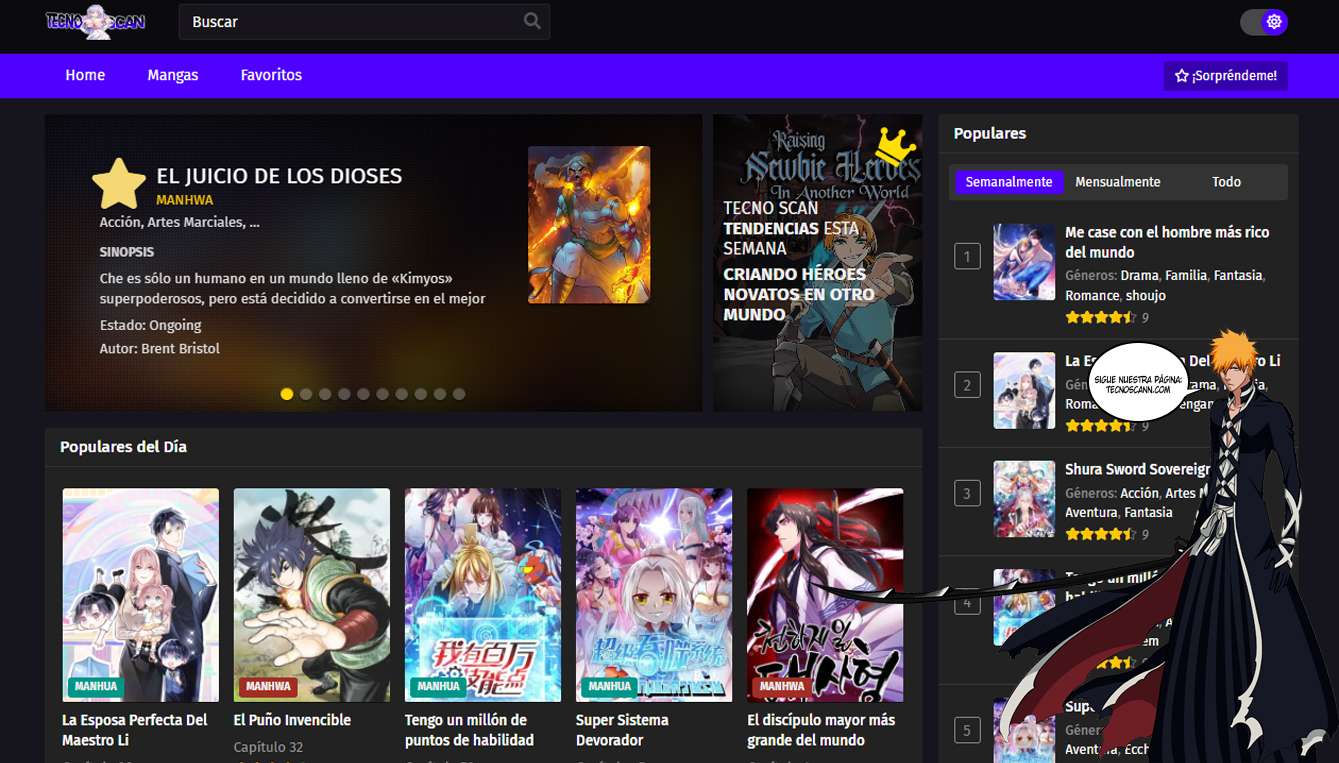Open El Puño Invencible cover thumbnail
The height and width of the screenshot is (763, 1339).
(x=311, y=594)
